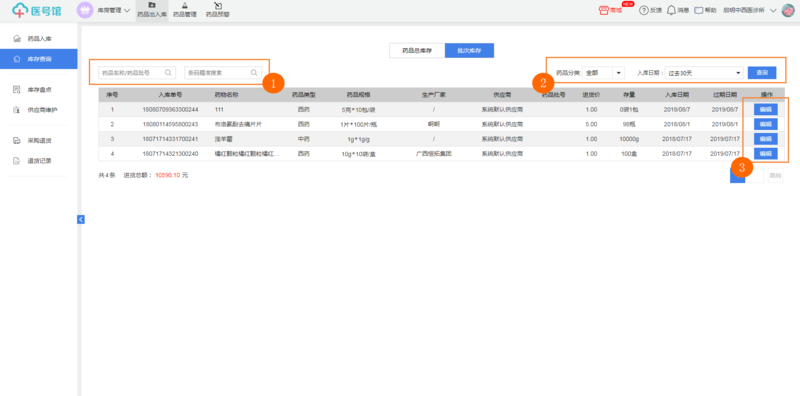Image resolution: width=800 pixels, height=396 pixels.
Task: Open 库存盘点 in the sidebar
Action: [x=39, y=89]
